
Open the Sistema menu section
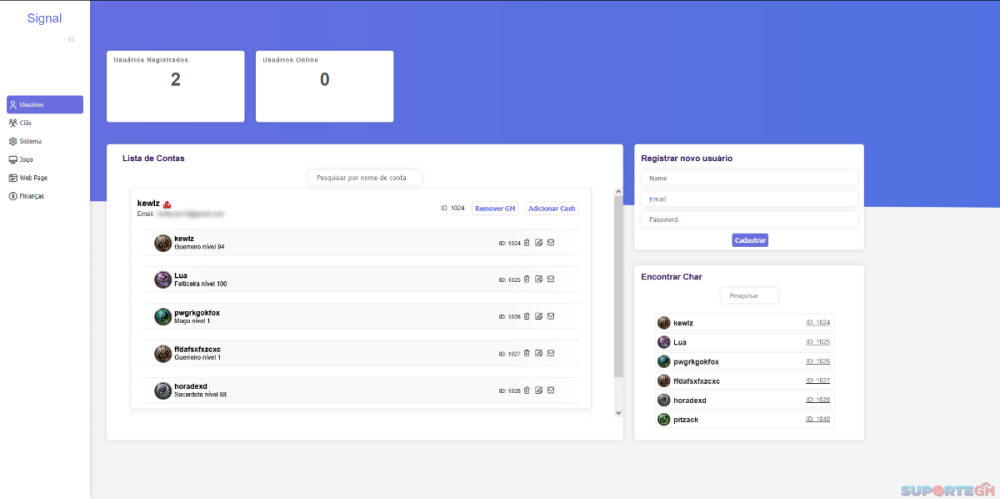click(x=30, y=141)
